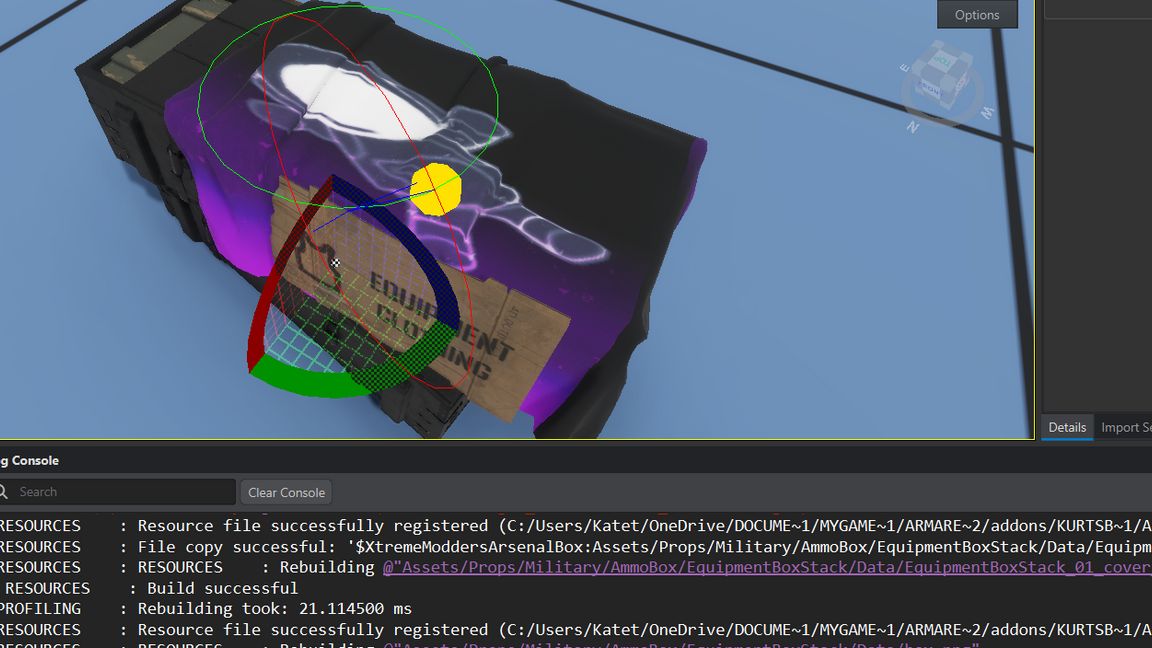
Task: Select the 'File copy successful' log line
Action: point(500,546)
